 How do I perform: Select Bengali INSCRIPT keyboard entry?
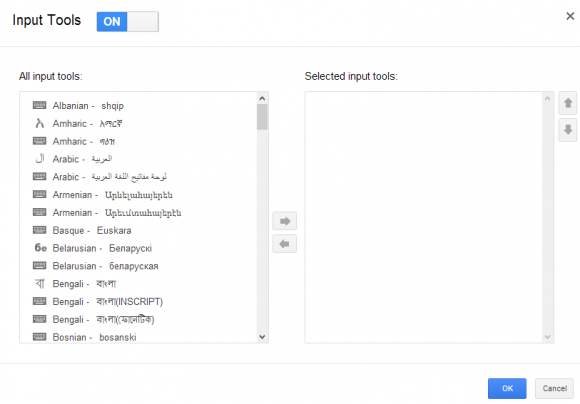click(138, 302)
